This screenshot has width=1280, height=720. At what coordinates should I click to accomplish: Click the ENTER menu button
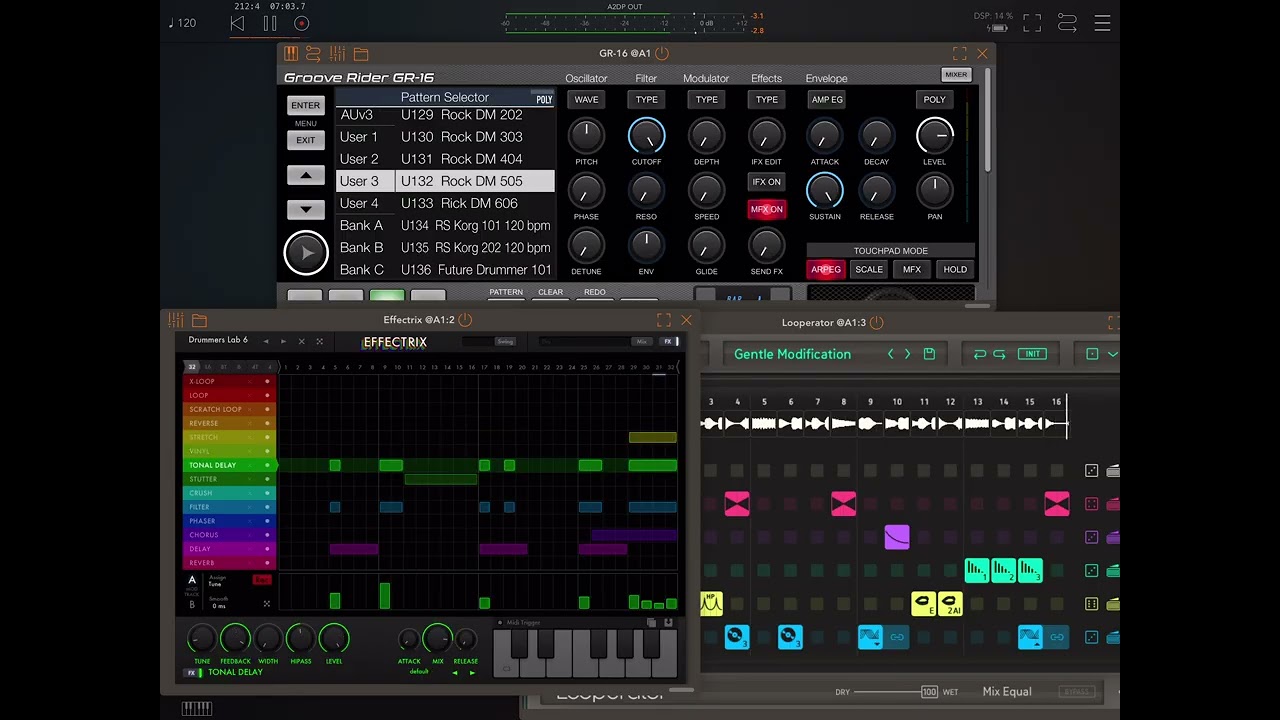coord(306,105)
